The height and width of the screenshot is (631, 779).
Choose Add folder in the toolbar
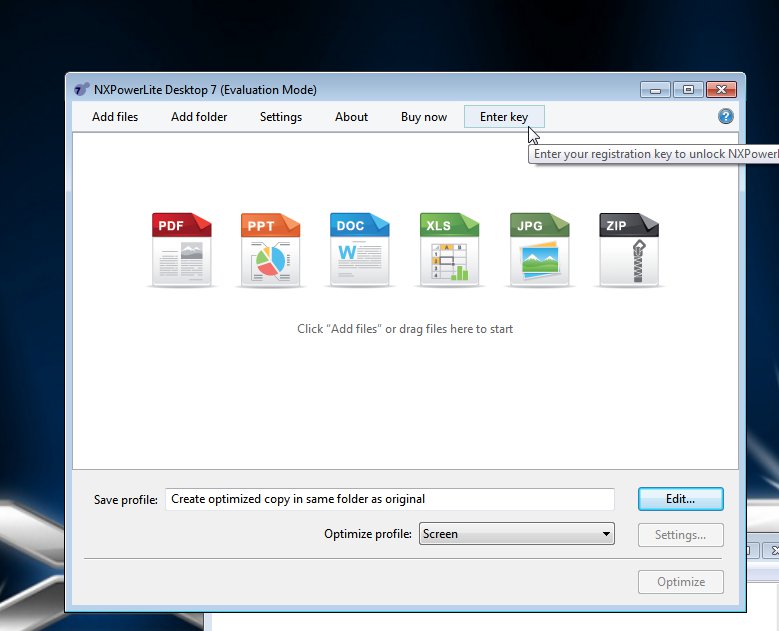199,117
